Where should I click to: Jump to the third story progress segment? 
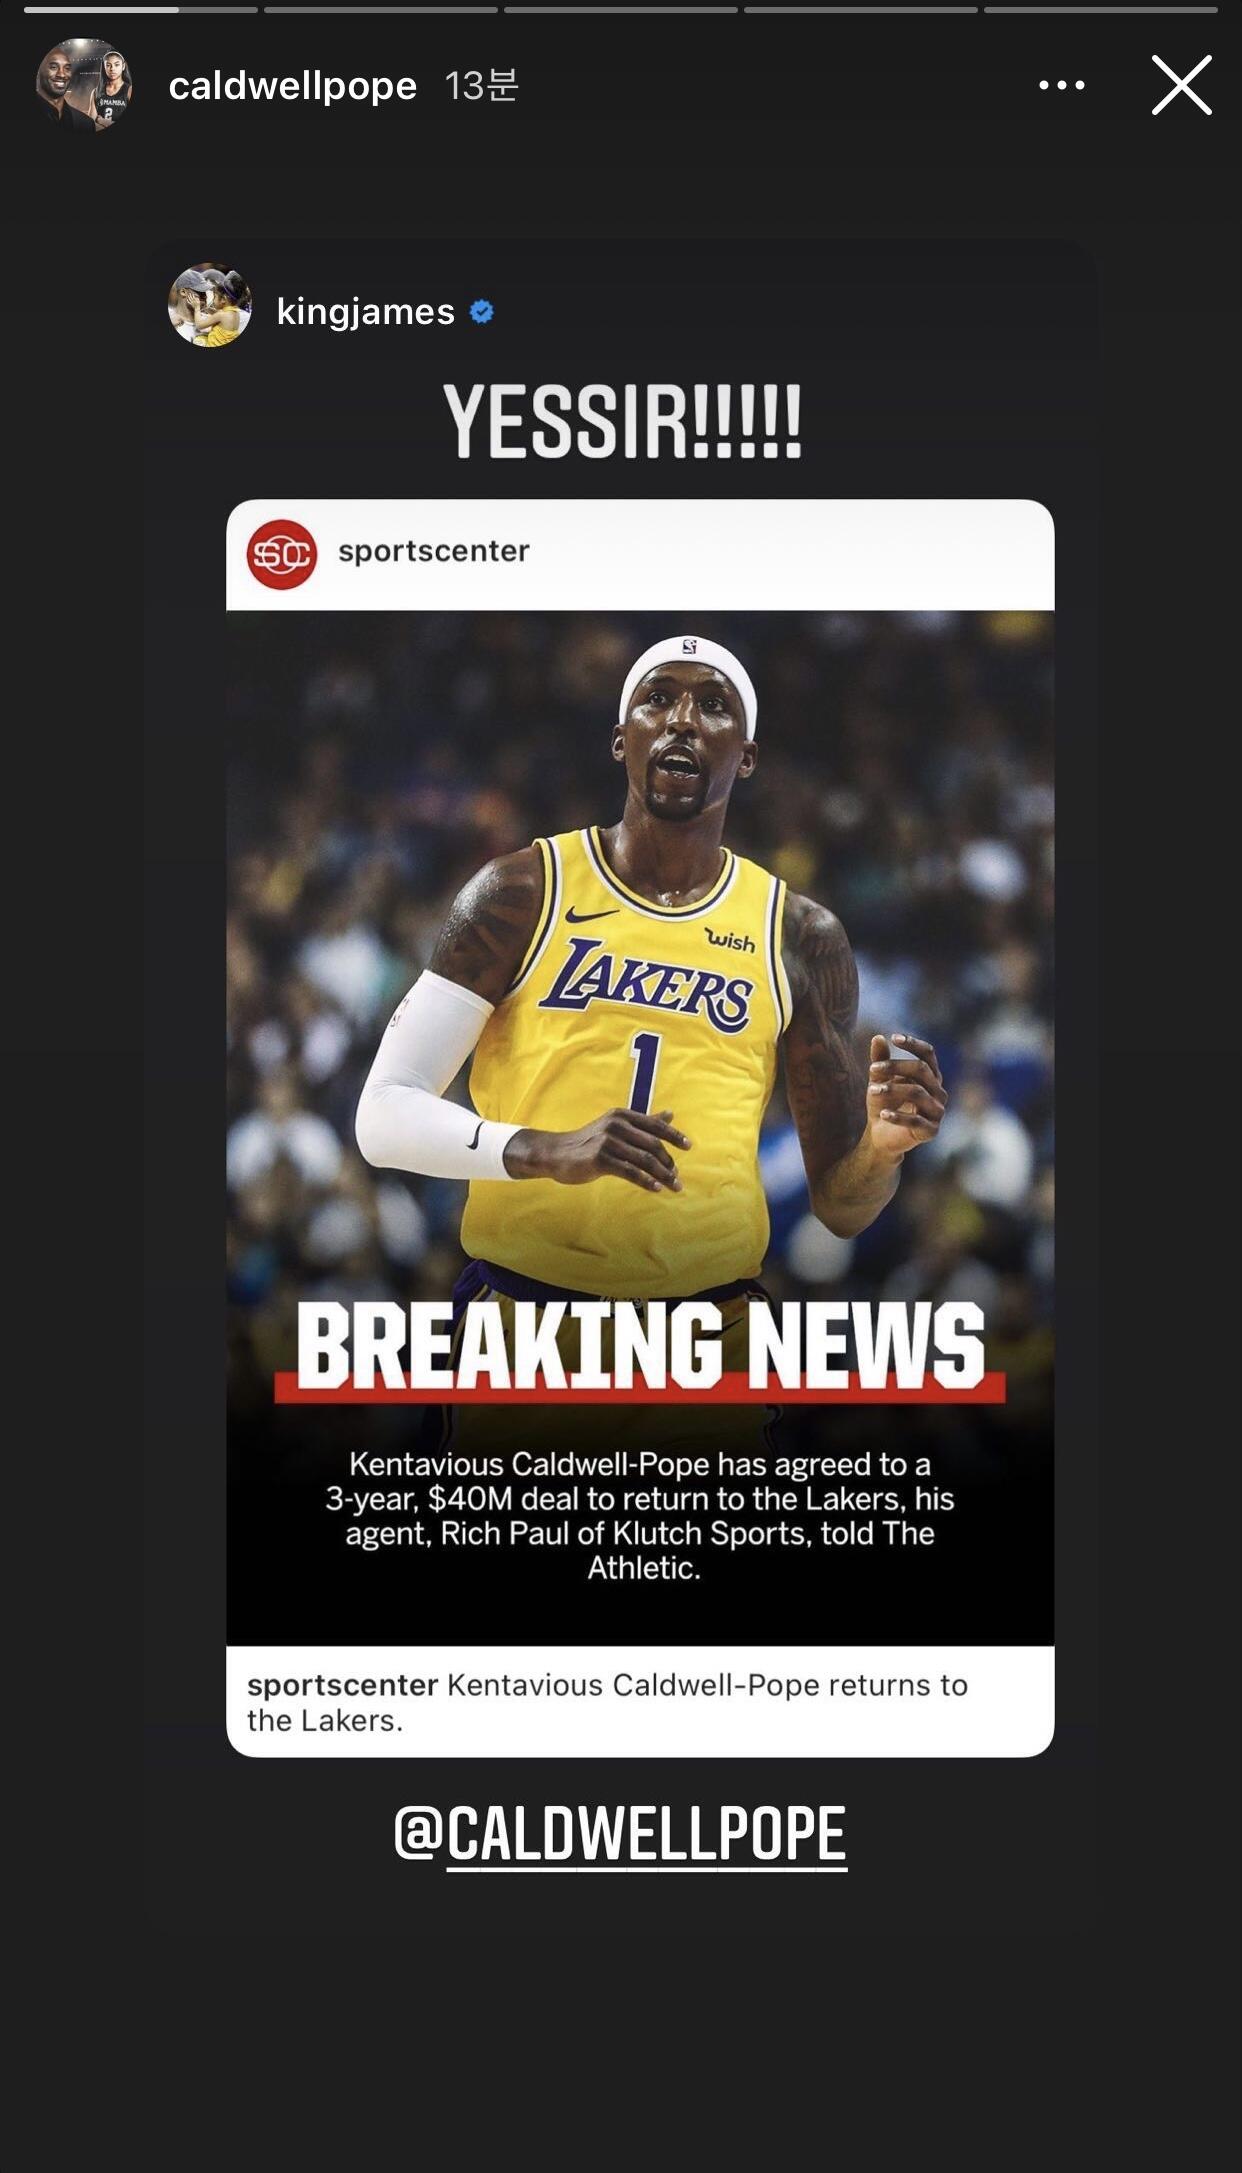pos(620,10)
